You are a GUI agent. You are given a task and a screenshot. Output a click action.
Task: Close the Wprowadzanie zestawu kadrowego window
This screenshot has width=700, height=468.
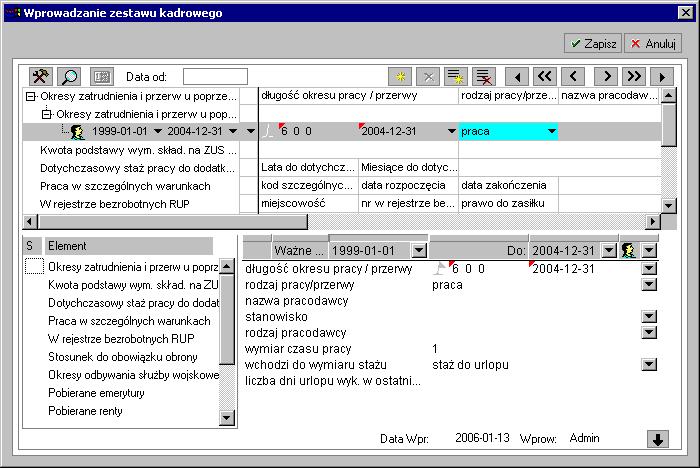pos(685,13)
